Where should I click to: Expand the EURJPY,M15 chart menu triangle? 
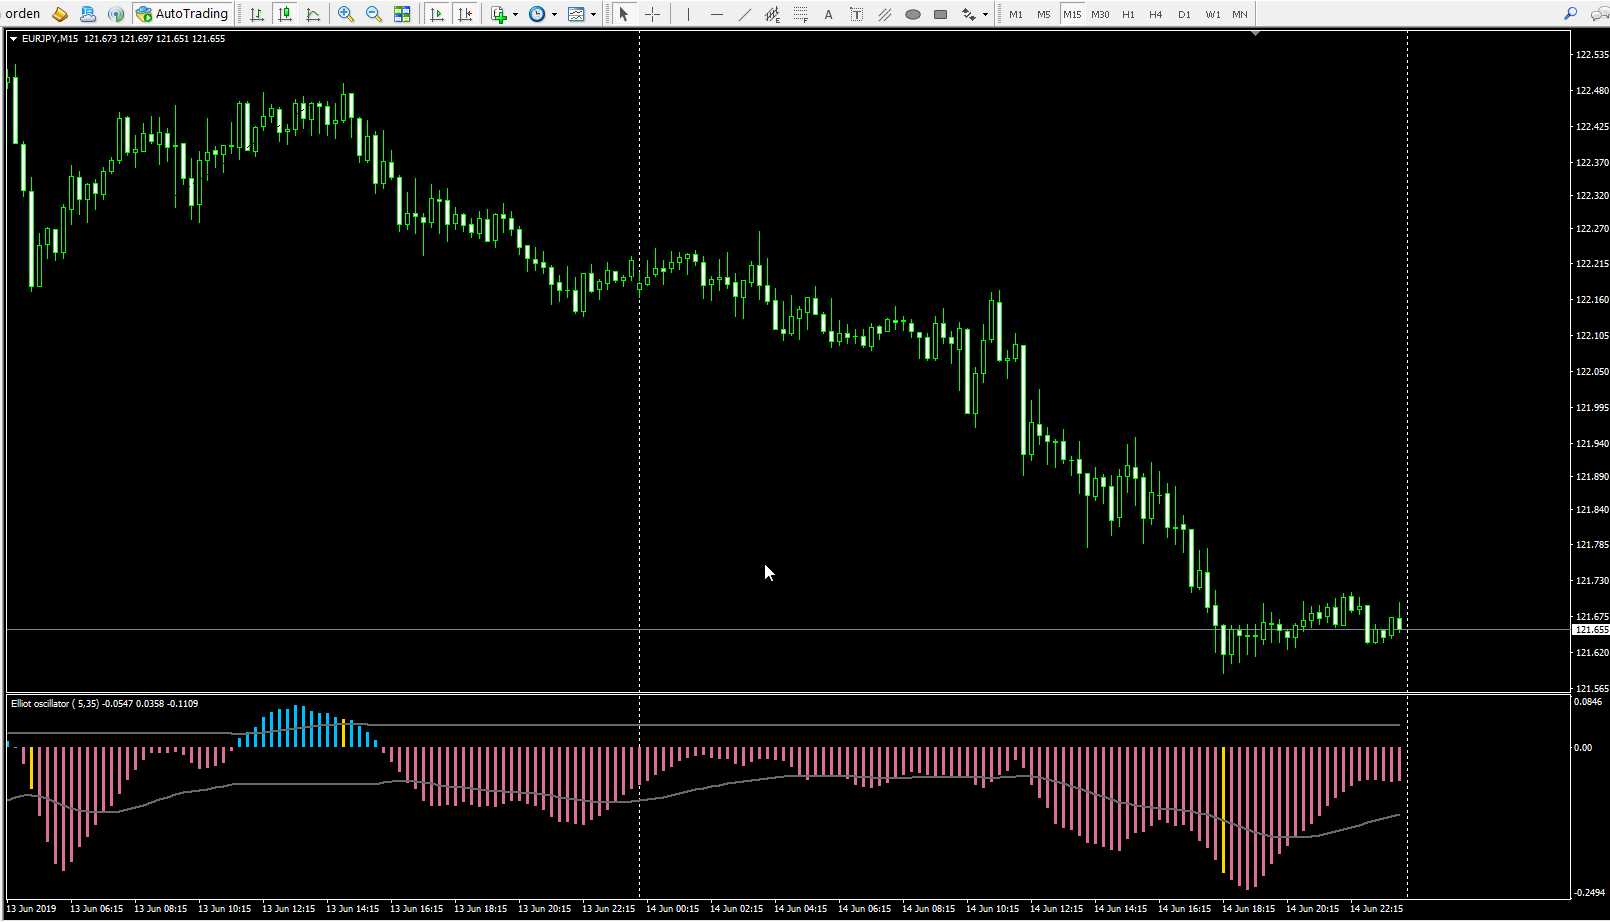14,39
